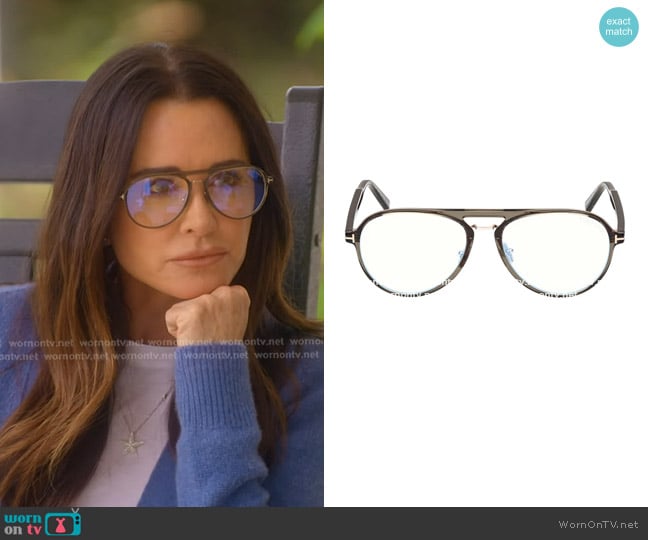
Task: Click the Worn on TV logo
Action: point(42,523)
